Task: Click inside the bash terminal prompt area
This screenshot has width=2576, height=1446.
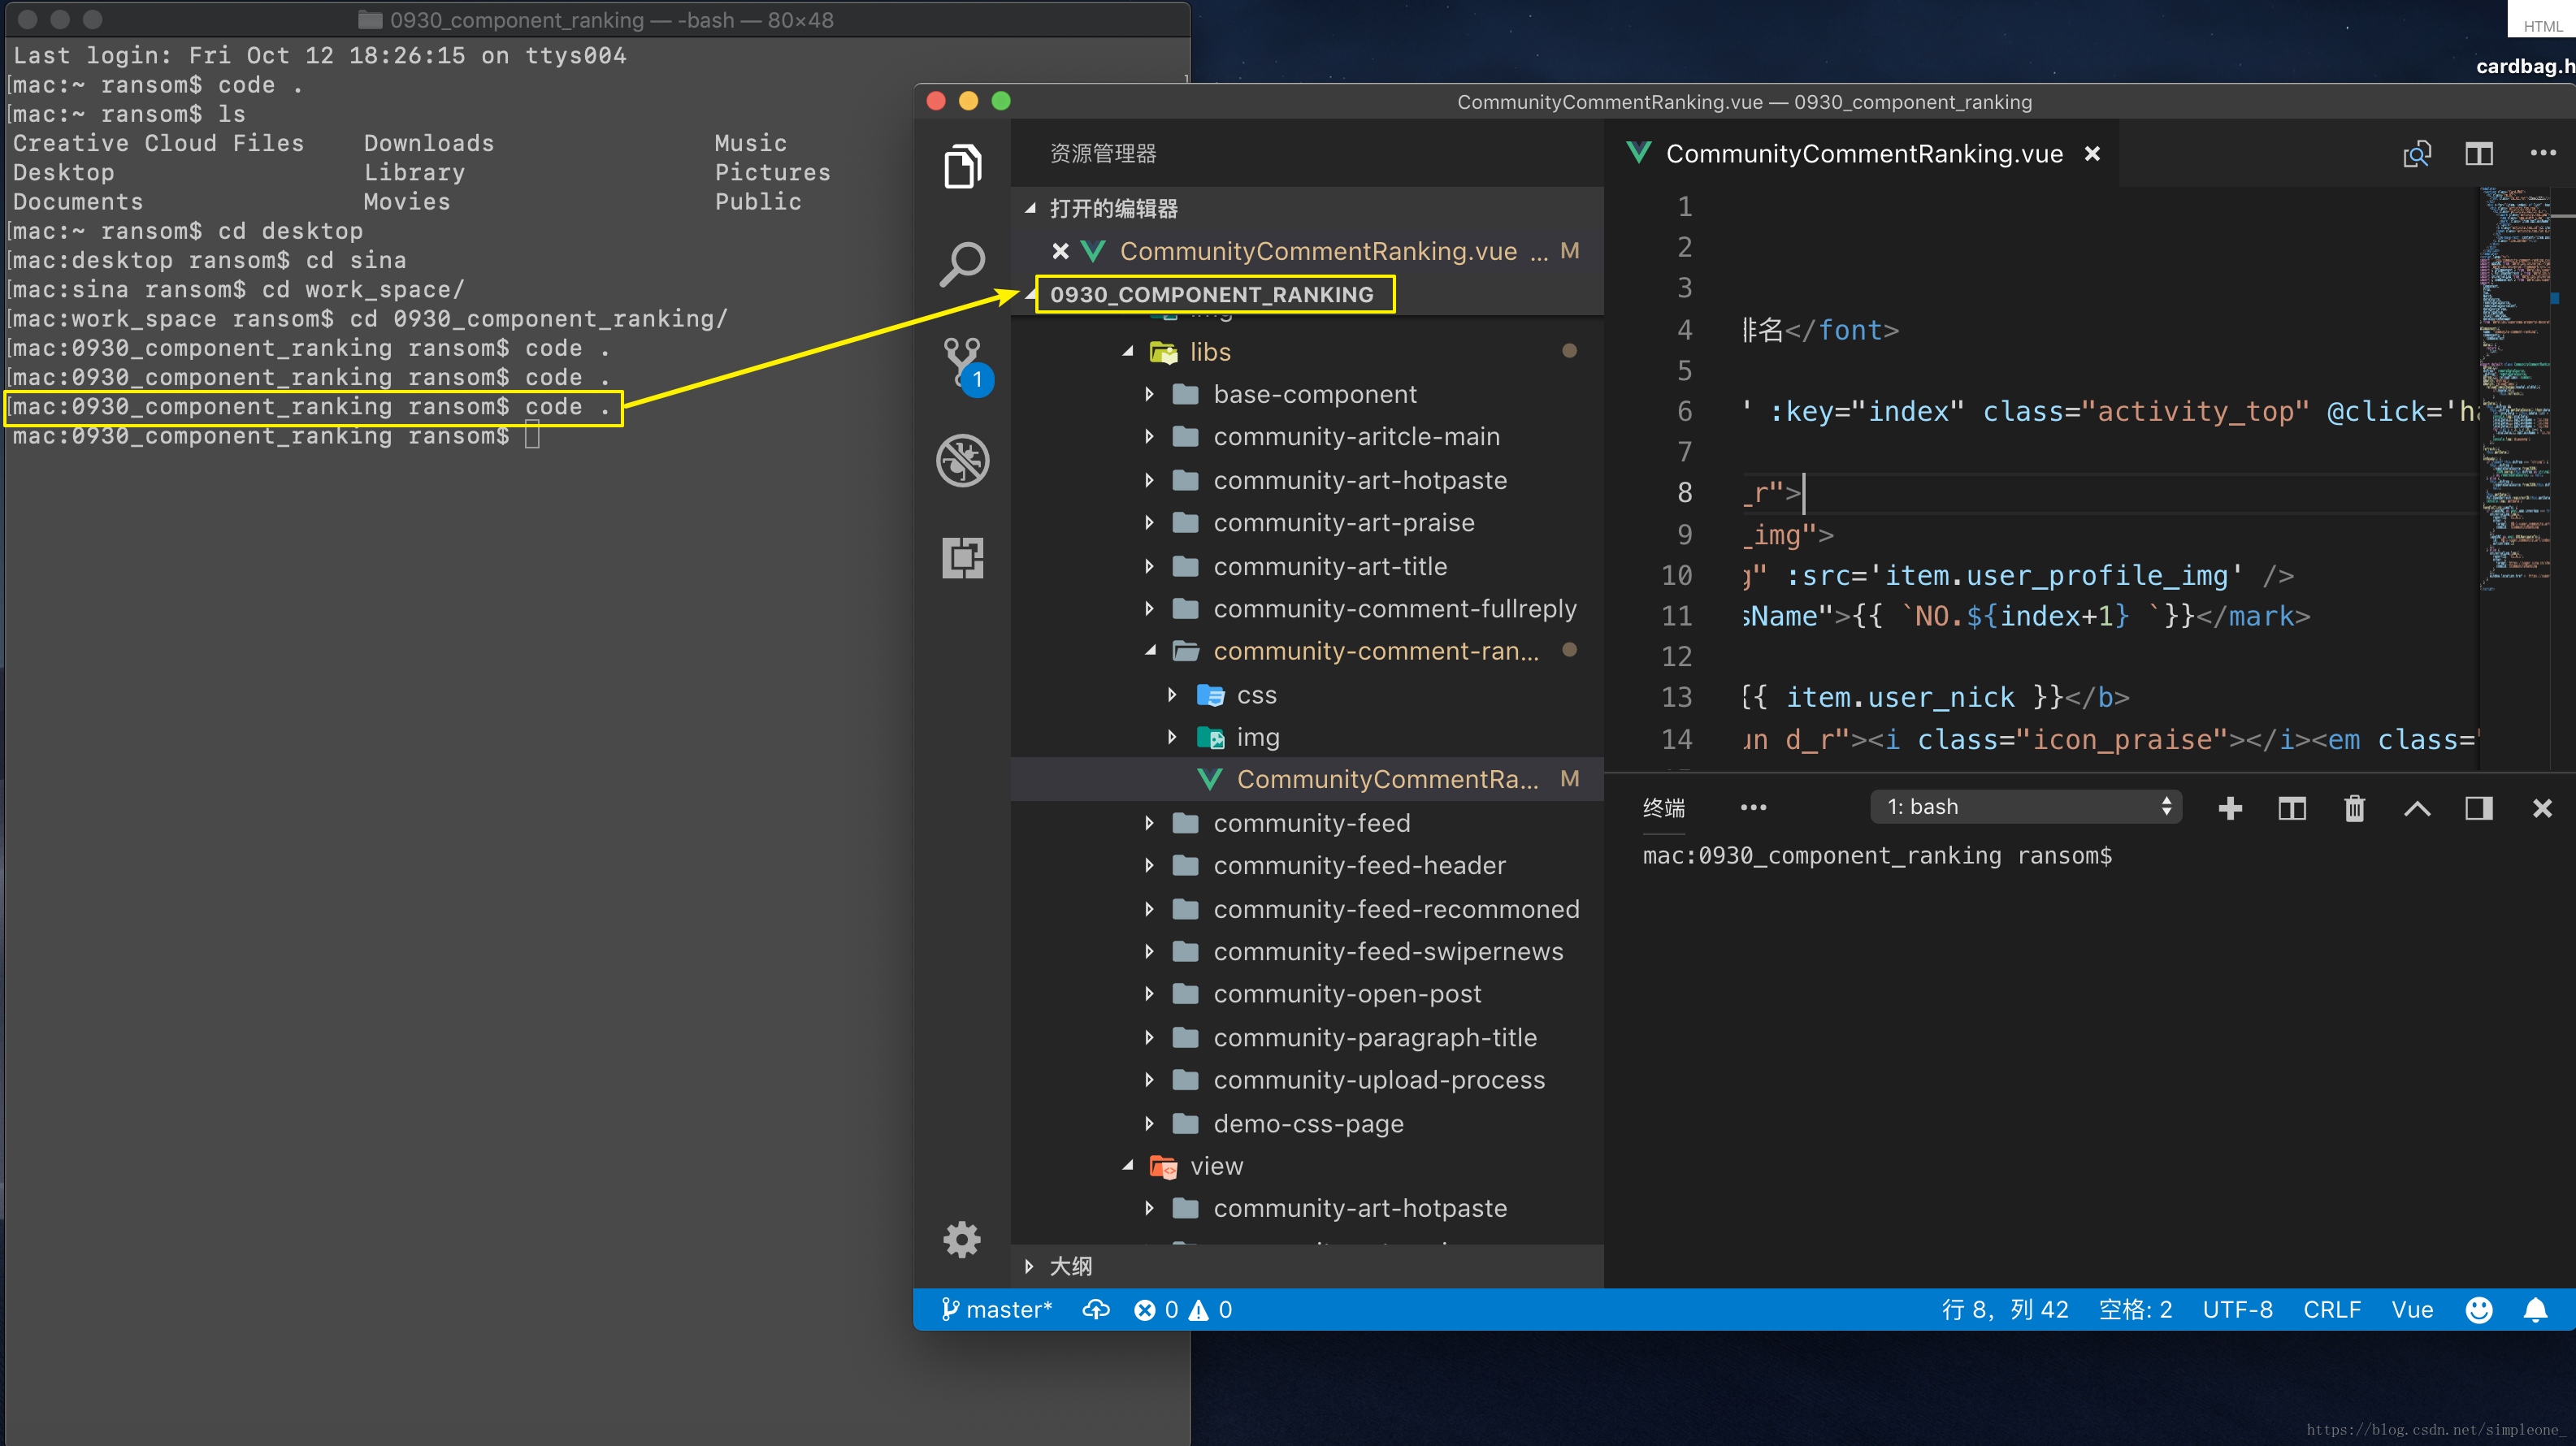Action: [2090, 1060]
